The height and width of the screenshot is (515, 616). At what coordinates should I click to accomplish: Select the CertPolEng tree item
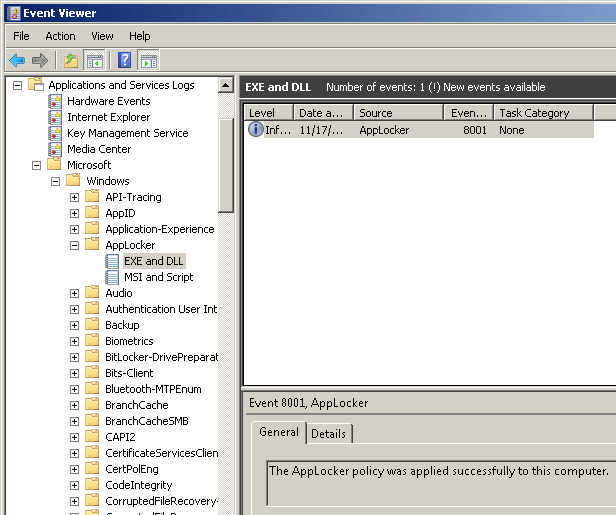point(132,469)
